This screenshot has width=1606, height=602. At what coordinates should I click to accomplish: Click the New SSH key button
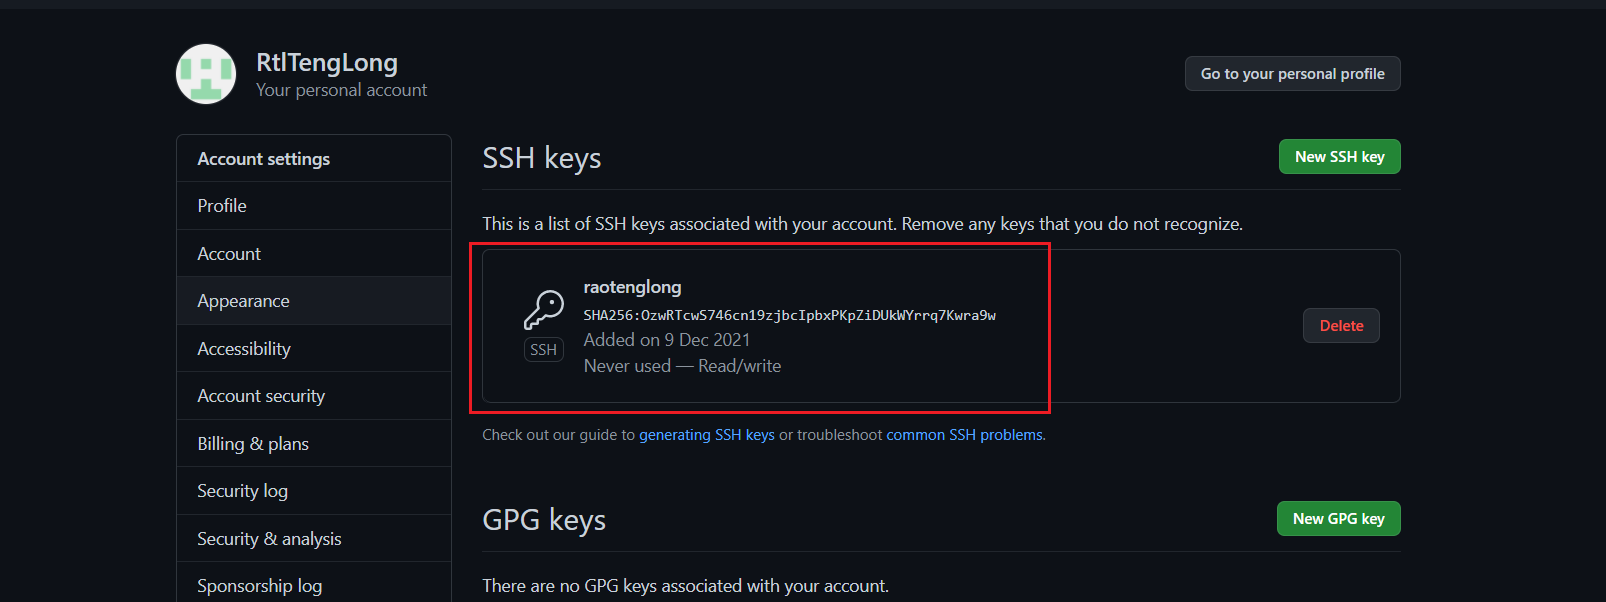point(1339,156)
